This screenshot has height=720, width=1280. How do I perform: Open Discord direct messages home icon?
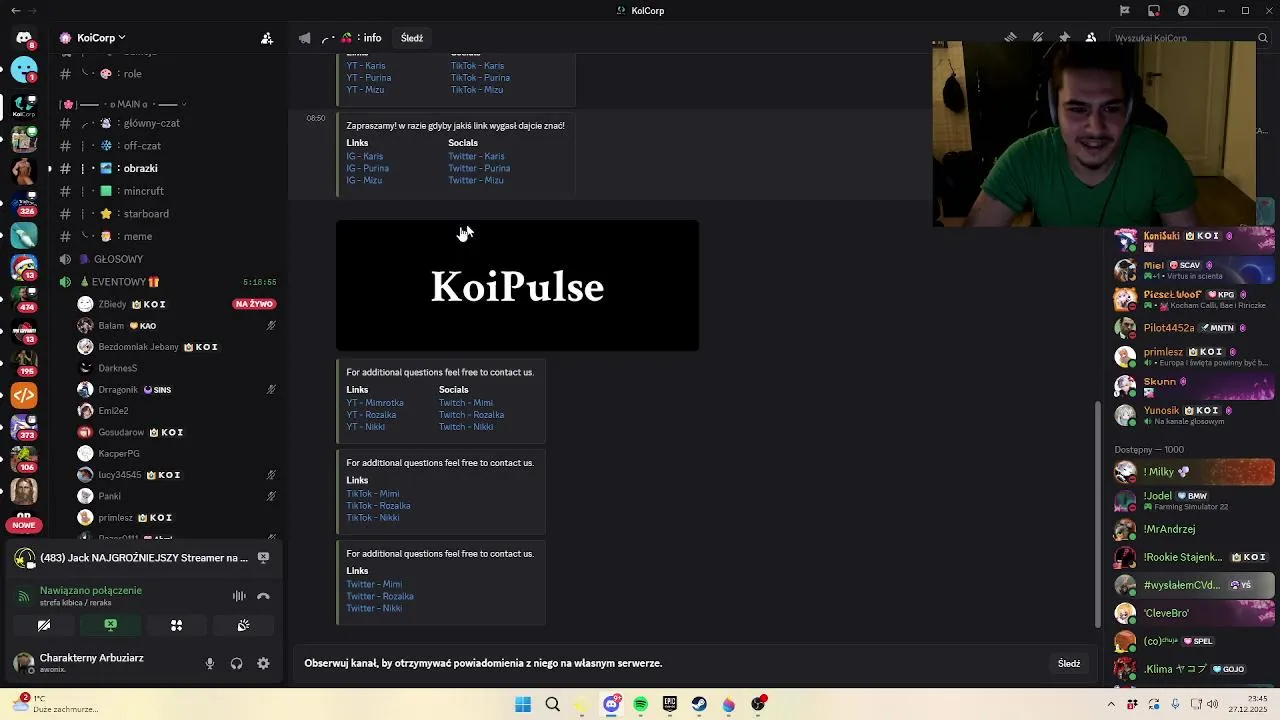[x=24, y=38]
